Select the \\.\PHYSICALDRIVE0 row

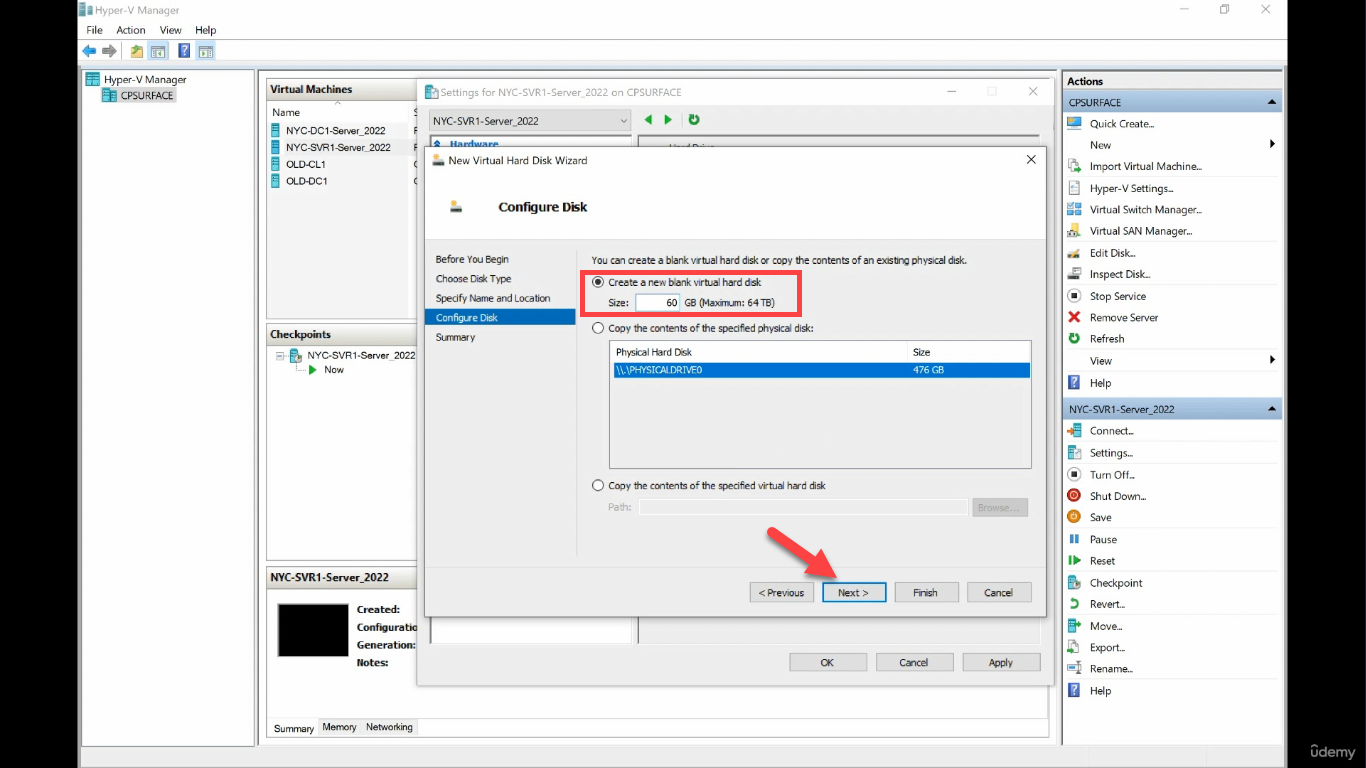pyautogui.click(x=820, y=370)
